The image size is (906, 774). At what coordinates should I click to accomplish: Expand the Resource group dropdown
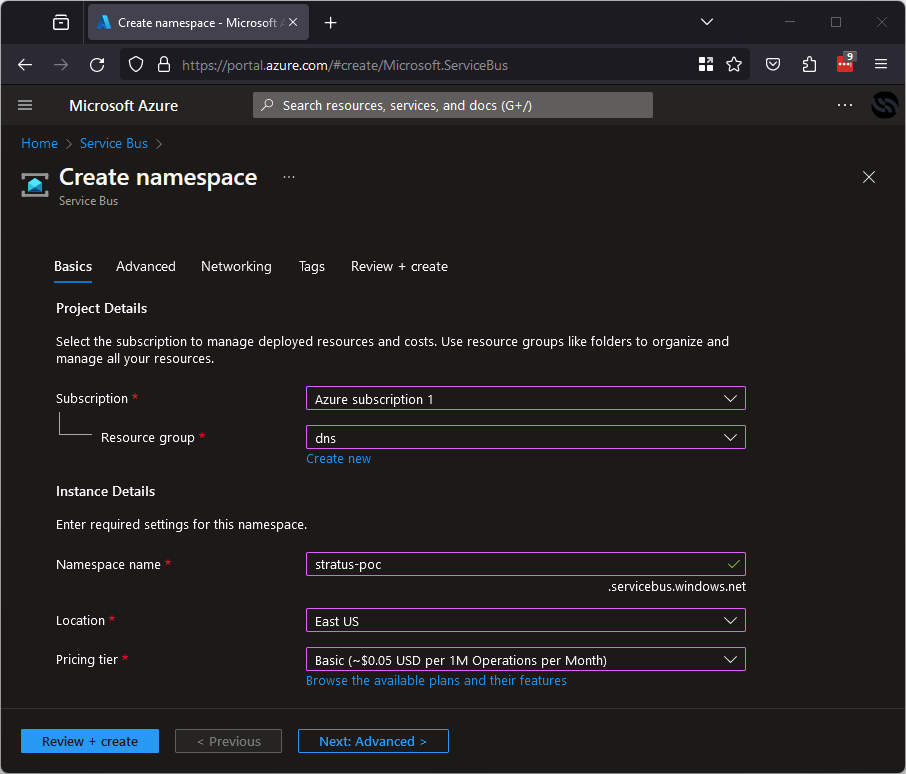(x=526, y=437)
